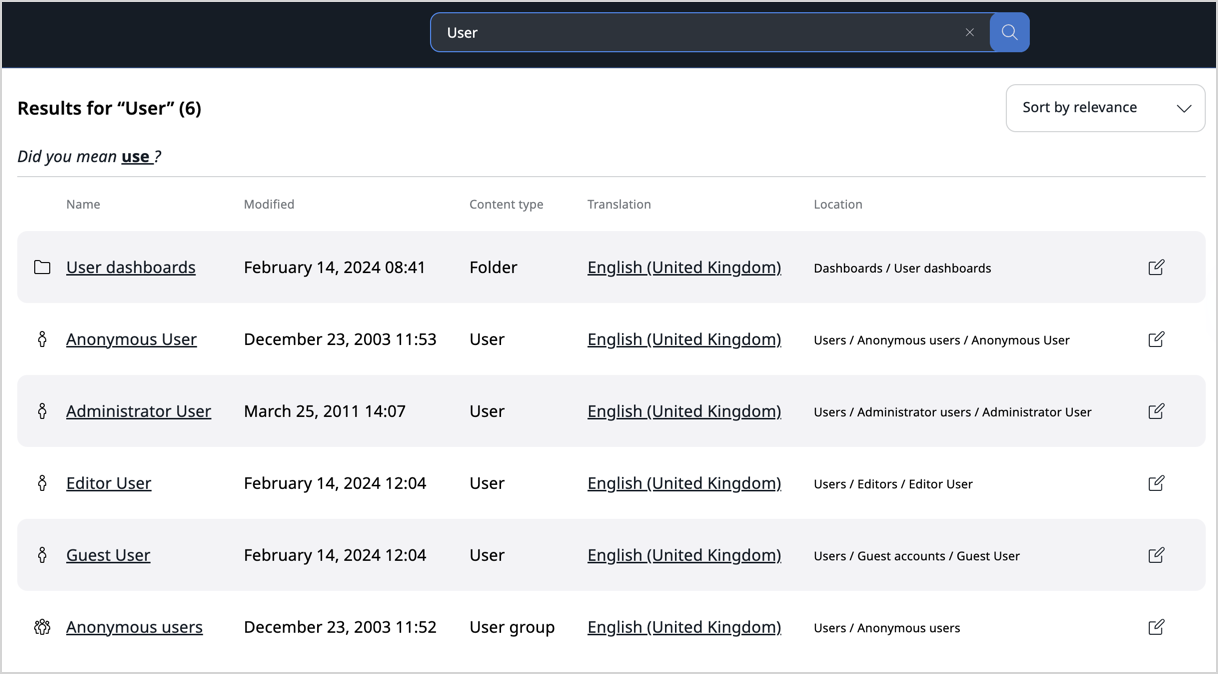The width and height of the screenshot is (1218, 674).
Task: Clear the search field with X icon
Action: point(969,32)
